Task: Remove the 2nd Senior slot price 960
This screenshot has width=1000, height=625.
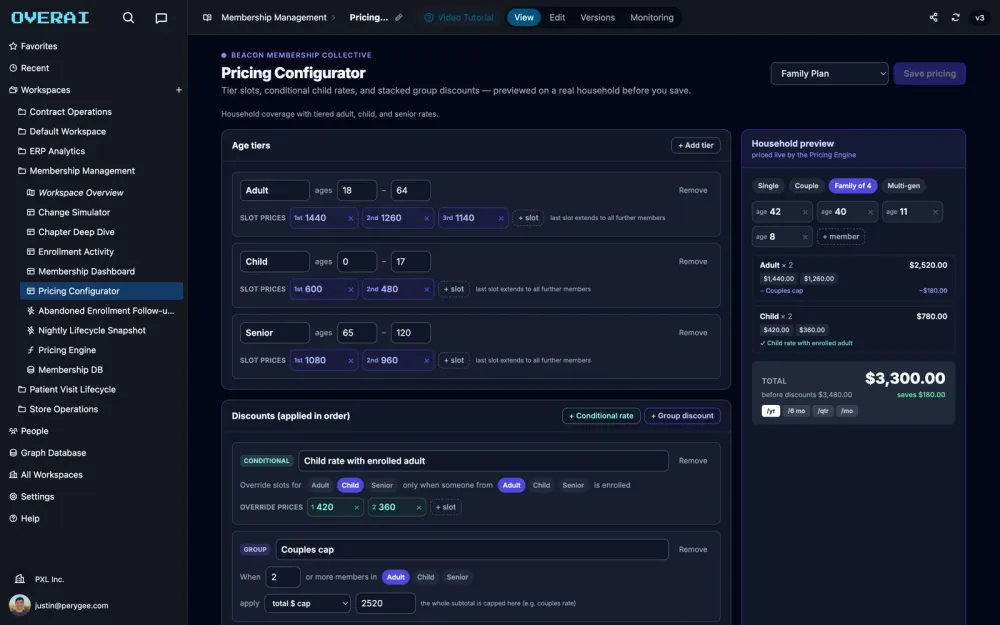Action: (427, 361)
